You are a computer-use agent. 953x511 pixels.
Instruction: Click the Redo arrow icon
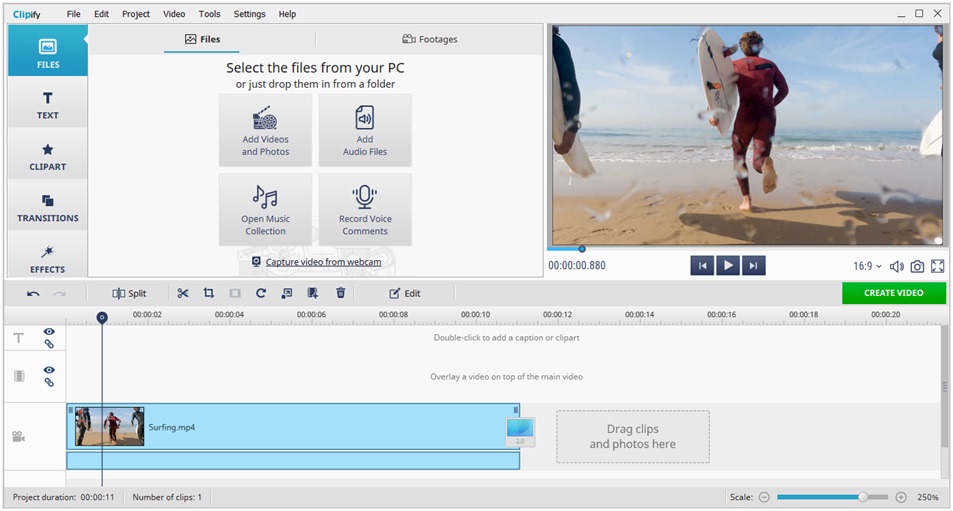click(60, 293)
